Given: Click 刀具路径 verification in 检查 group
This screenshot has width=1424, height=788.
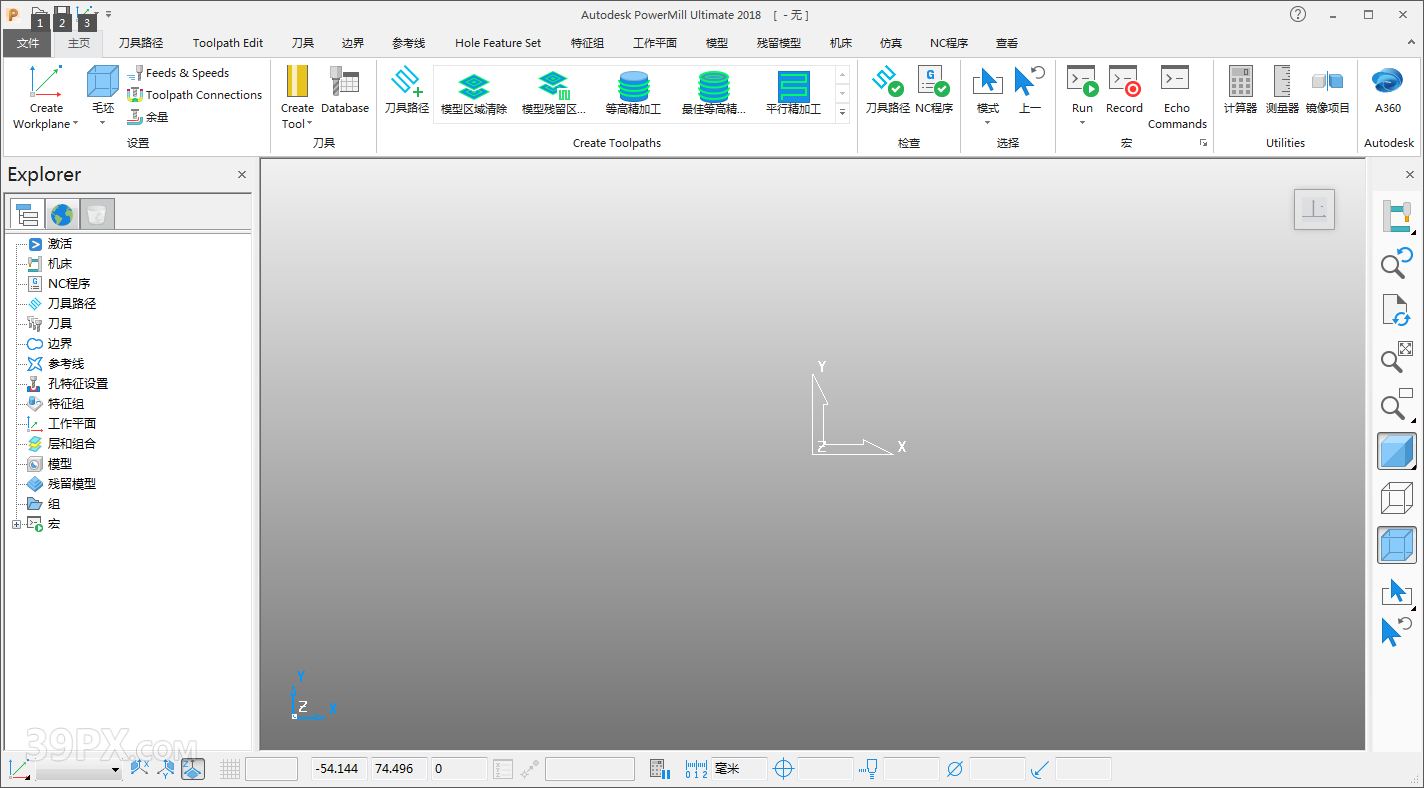Looking at the screenshot, I should click(887, 90).
